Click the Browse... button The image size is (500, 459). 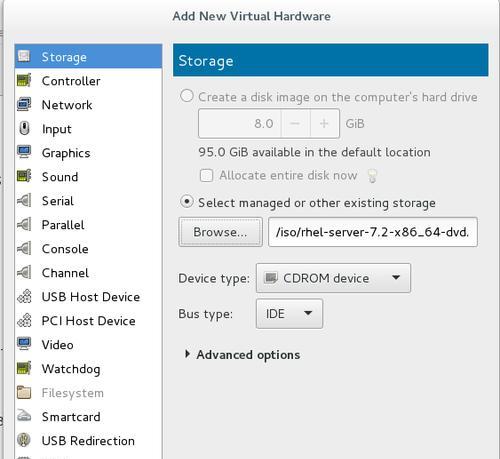pos(220,232)
